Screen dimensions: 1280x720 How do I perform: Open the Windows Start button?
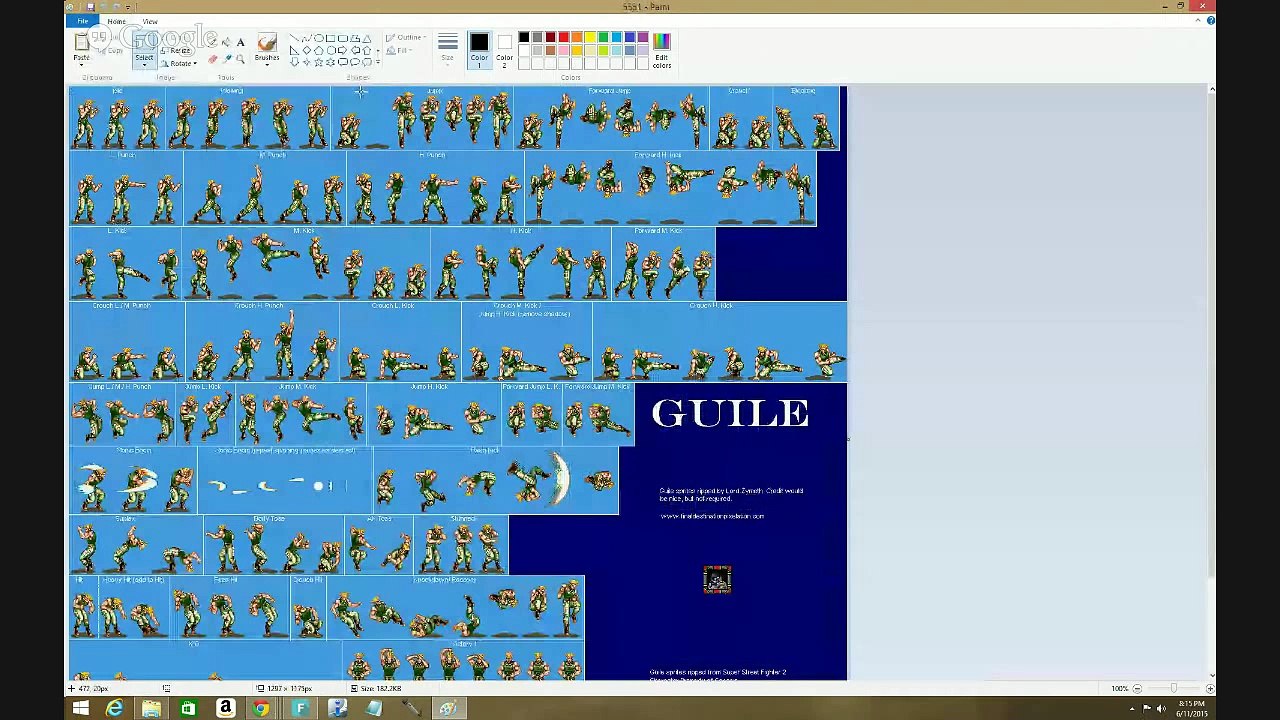tap(81, 708)
